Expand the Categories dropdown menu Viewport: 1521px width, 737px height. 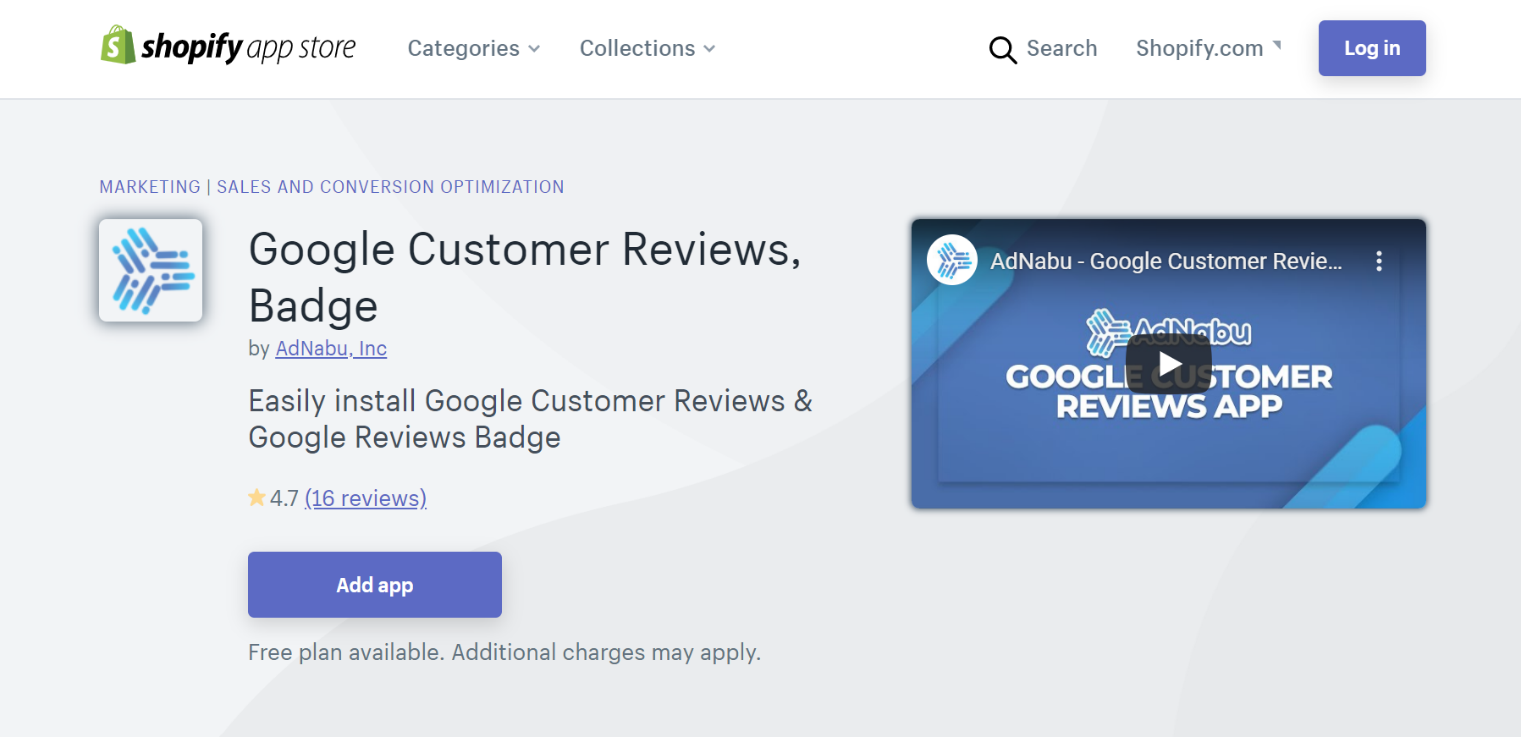pyautogui.click(x=473, y=48)
